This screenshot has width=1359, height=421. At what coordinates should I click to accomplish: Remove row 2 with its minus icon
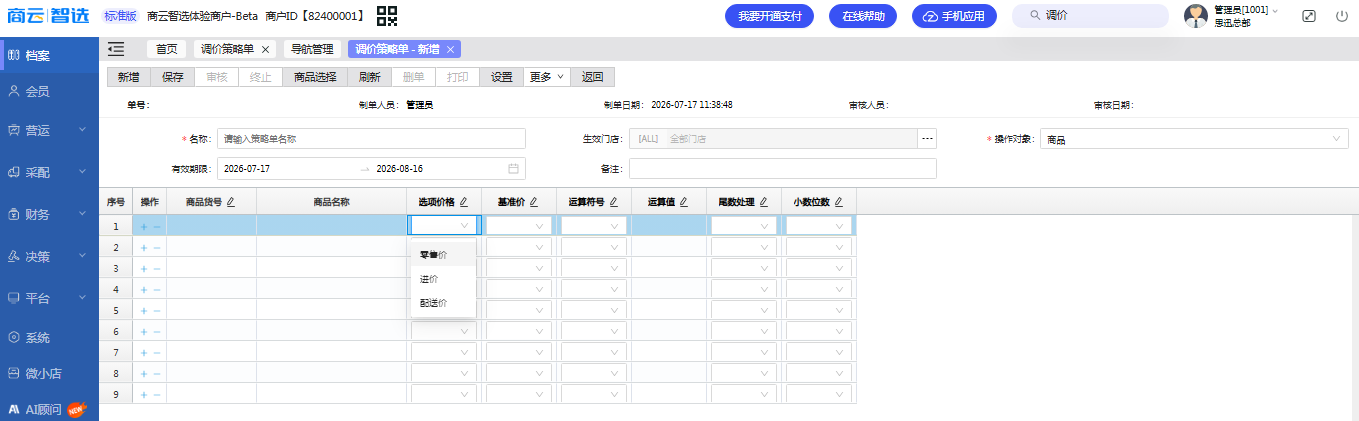coord(156,247)
